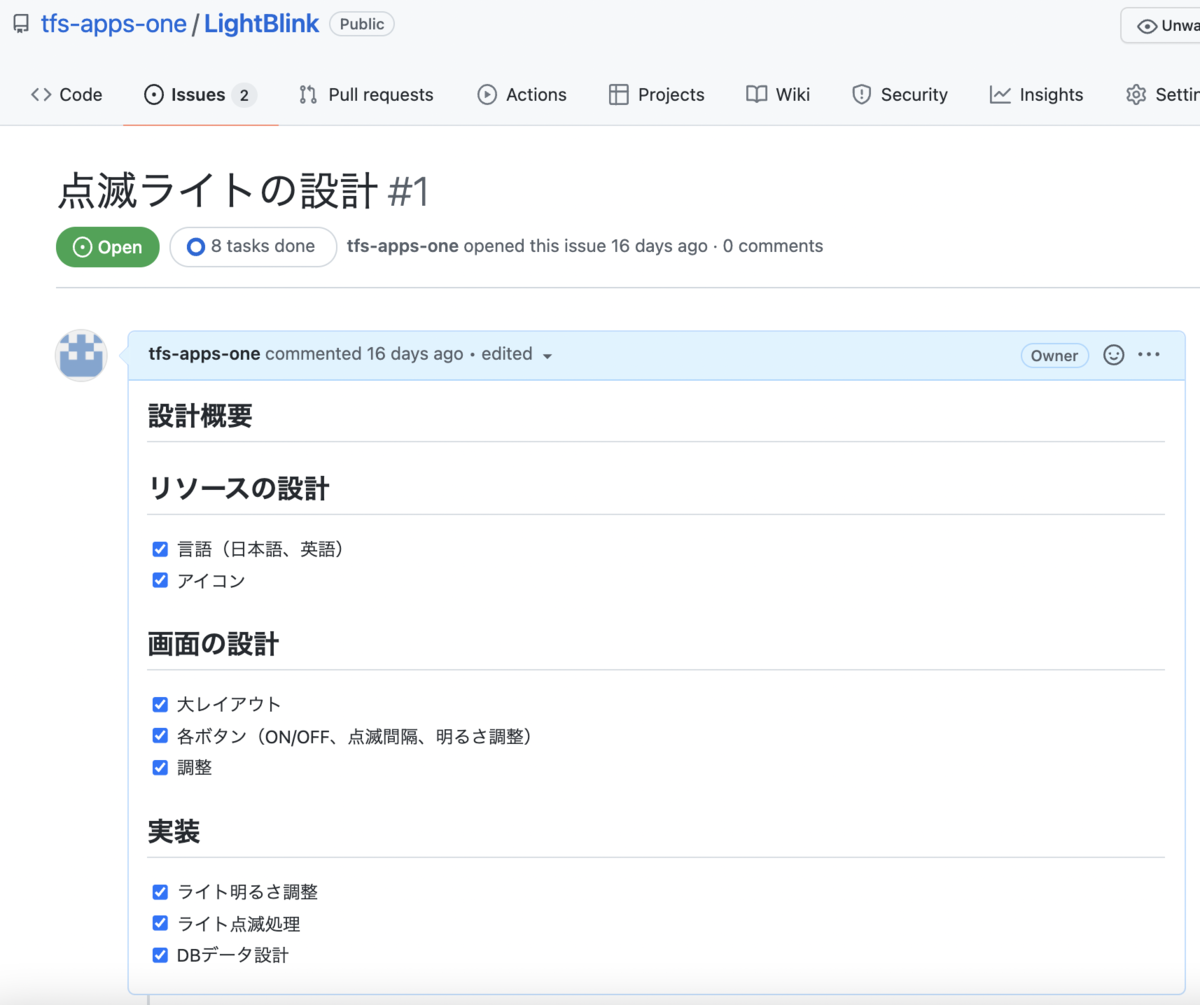Viewport: 1200px width, 1005px height.
Task: Click the 実装 heading
Action: (x=174, y=832)
